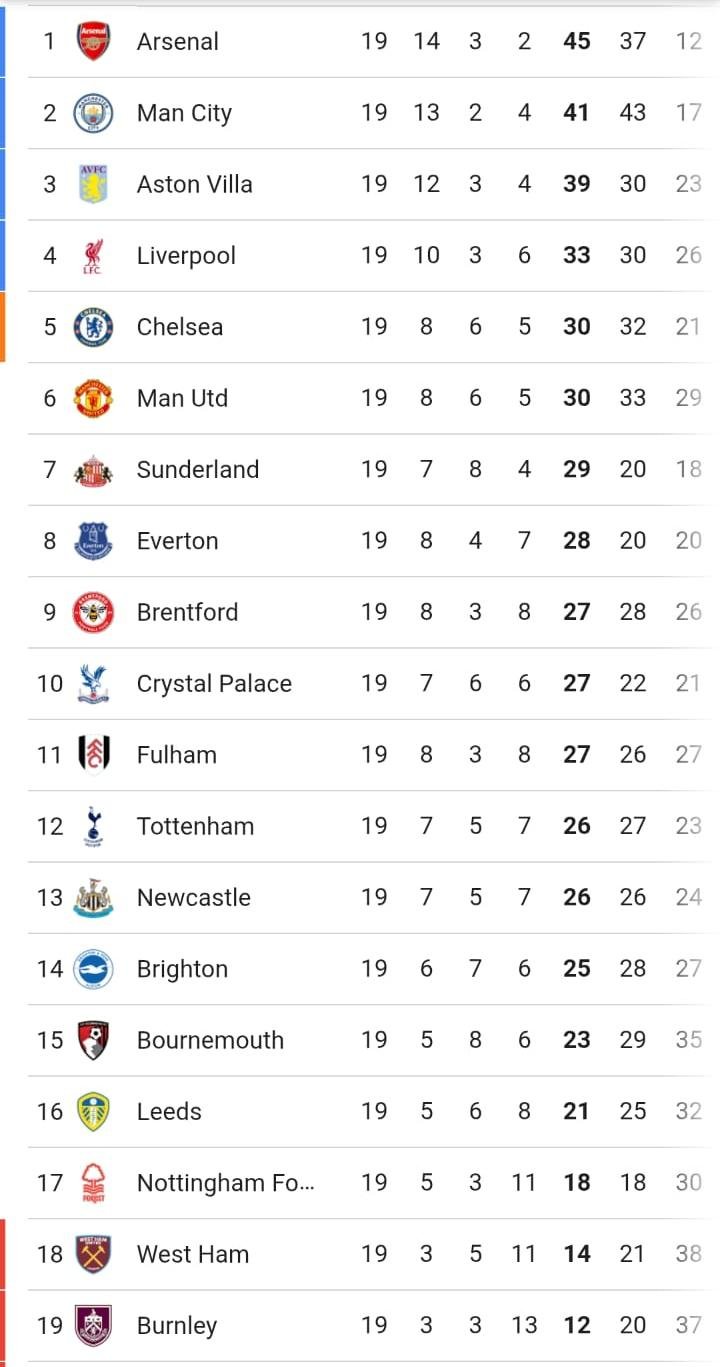
Task: Click the Arsenal club crest
Action: pos(93,42)
